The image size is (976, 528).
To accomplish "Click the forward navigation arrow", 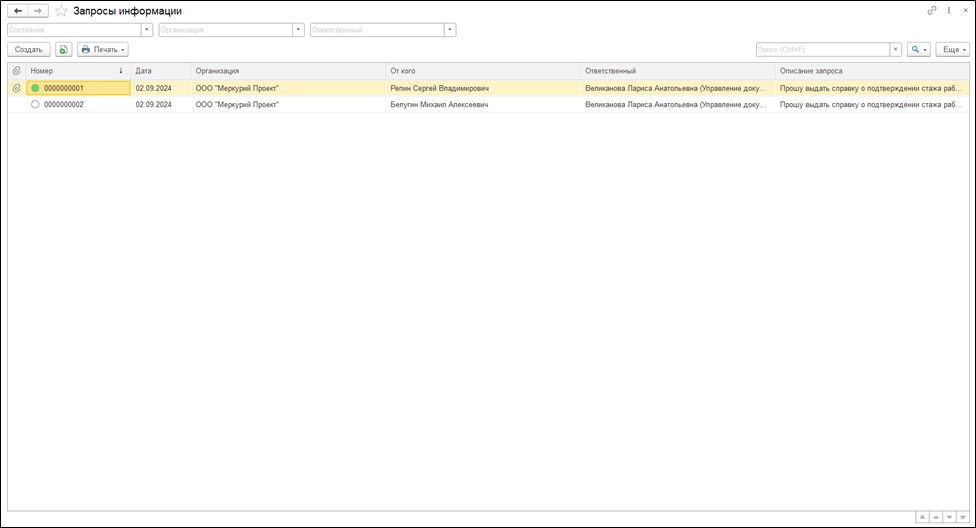I will [38, 10].
